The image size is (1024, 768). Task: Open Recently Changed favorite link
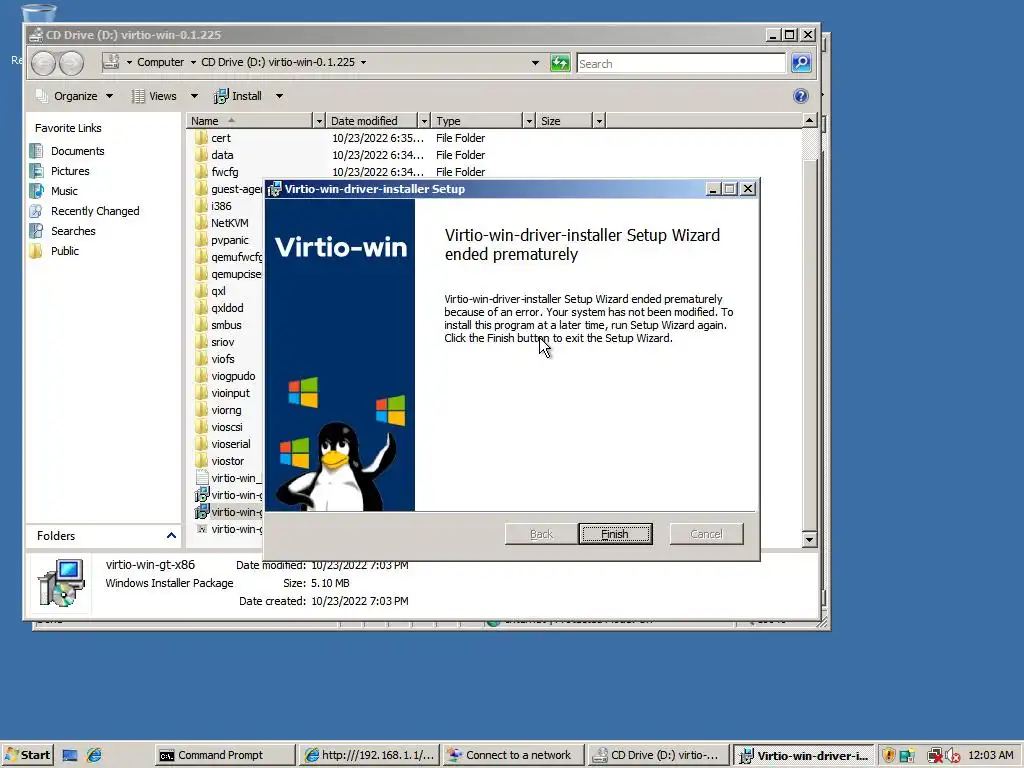click(x=95, y=211)
